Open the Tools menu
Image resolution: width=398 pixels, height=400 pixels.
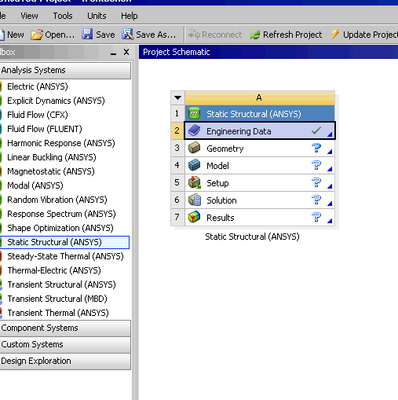tap(63, 16)
